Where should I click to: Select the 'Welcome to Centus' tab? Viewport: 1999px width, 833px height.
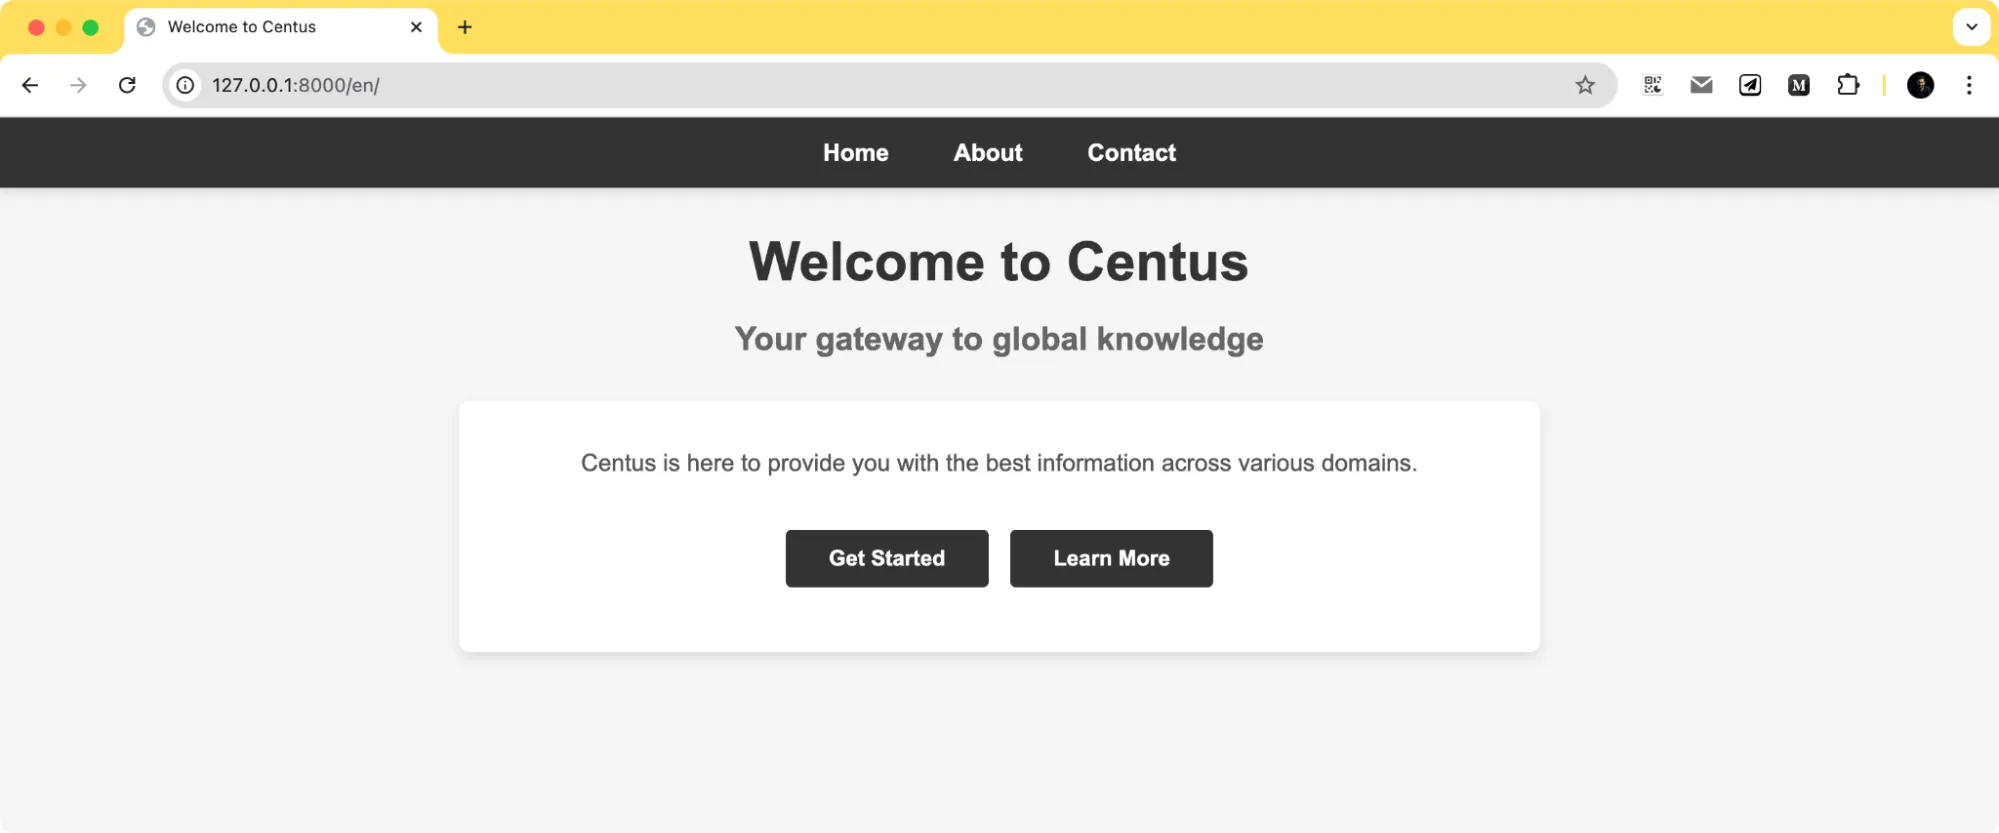[x=260, y=27]
